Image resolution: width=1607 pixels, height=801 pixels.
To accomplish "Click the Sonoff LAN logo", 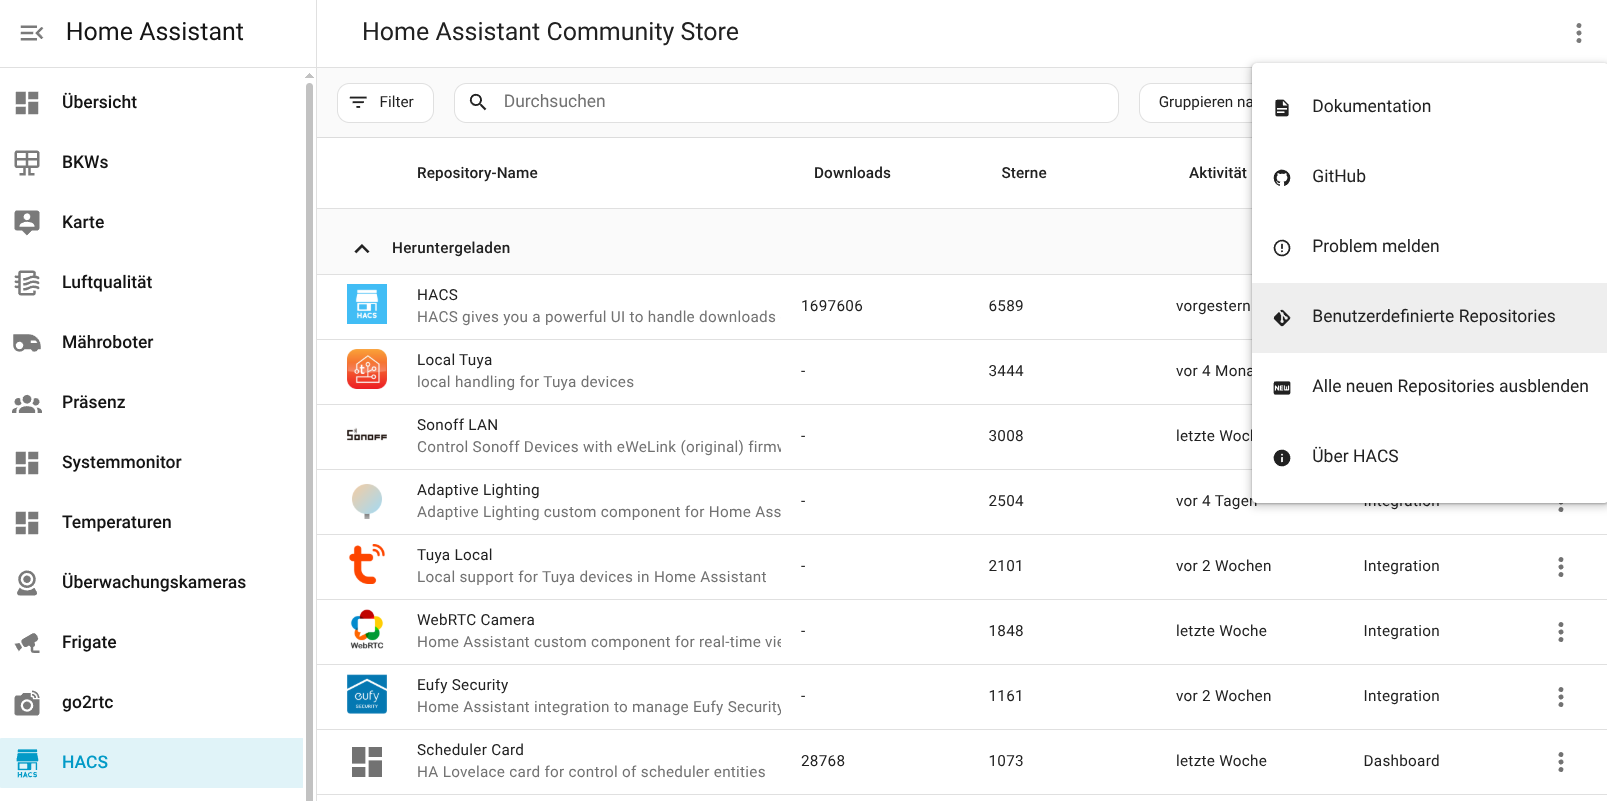I will click(367, 435).
